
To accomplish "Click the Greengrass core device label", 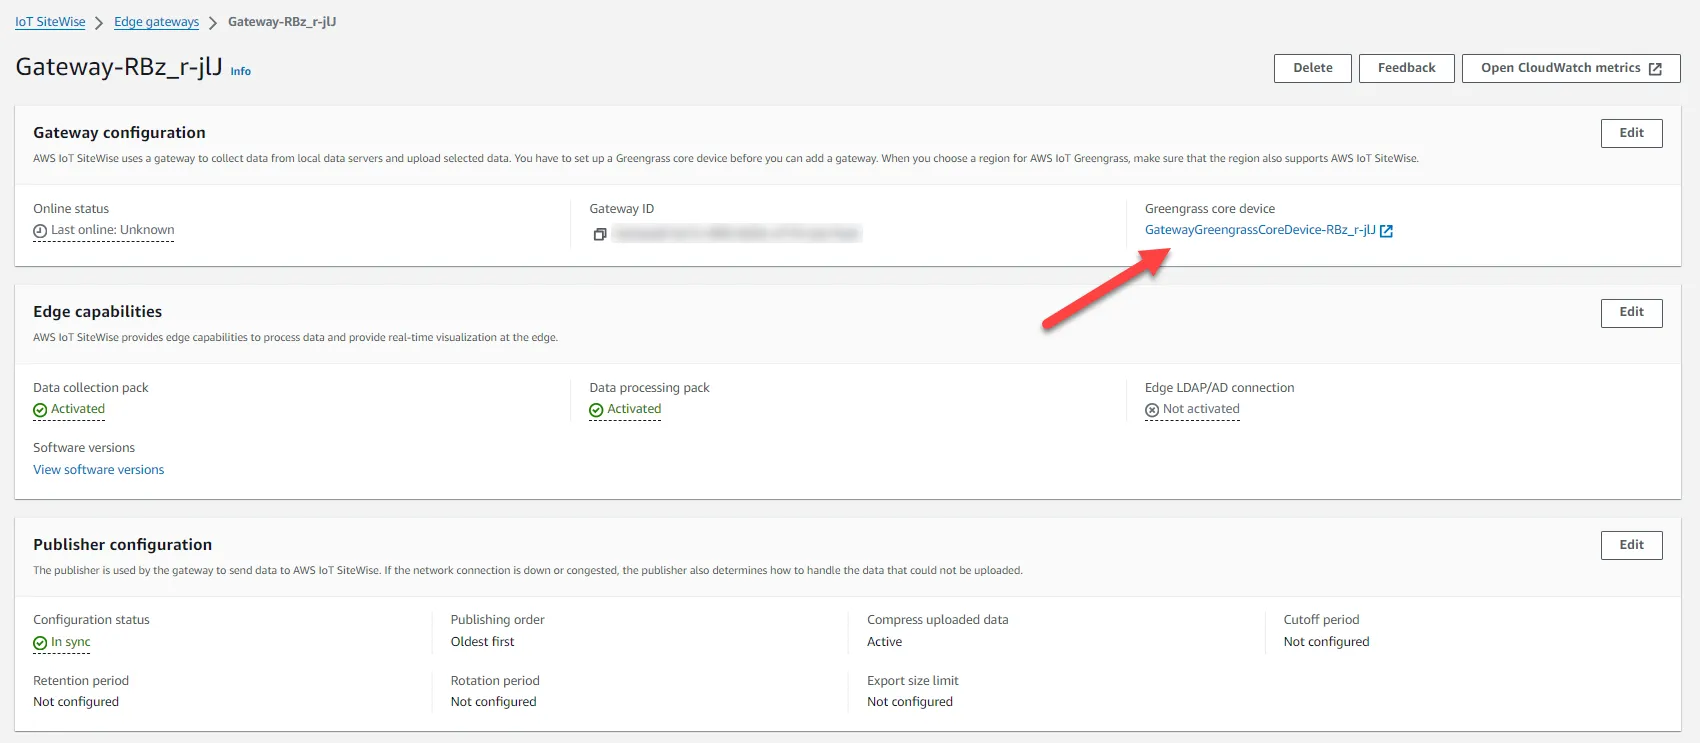I will point(1210,209).
